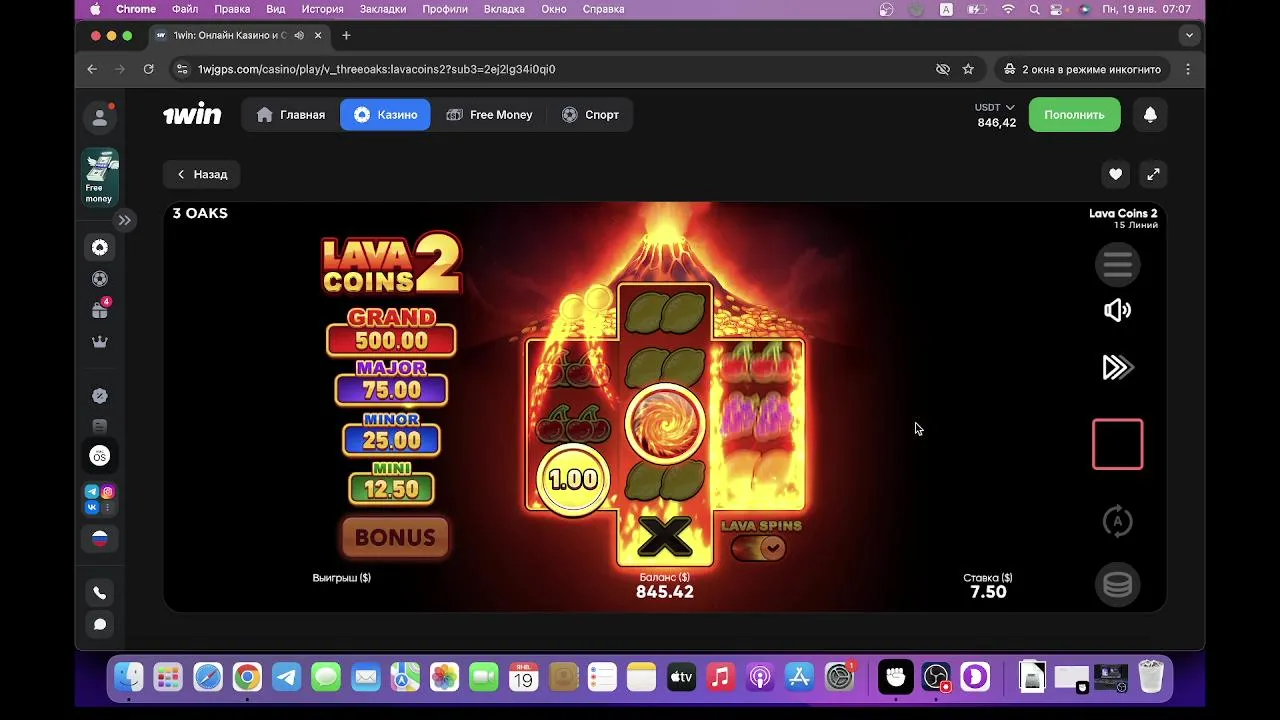Open the verified badge sidebar icon
The width and height of the screenshot is (1280, 720).
(x=99, y=396)
